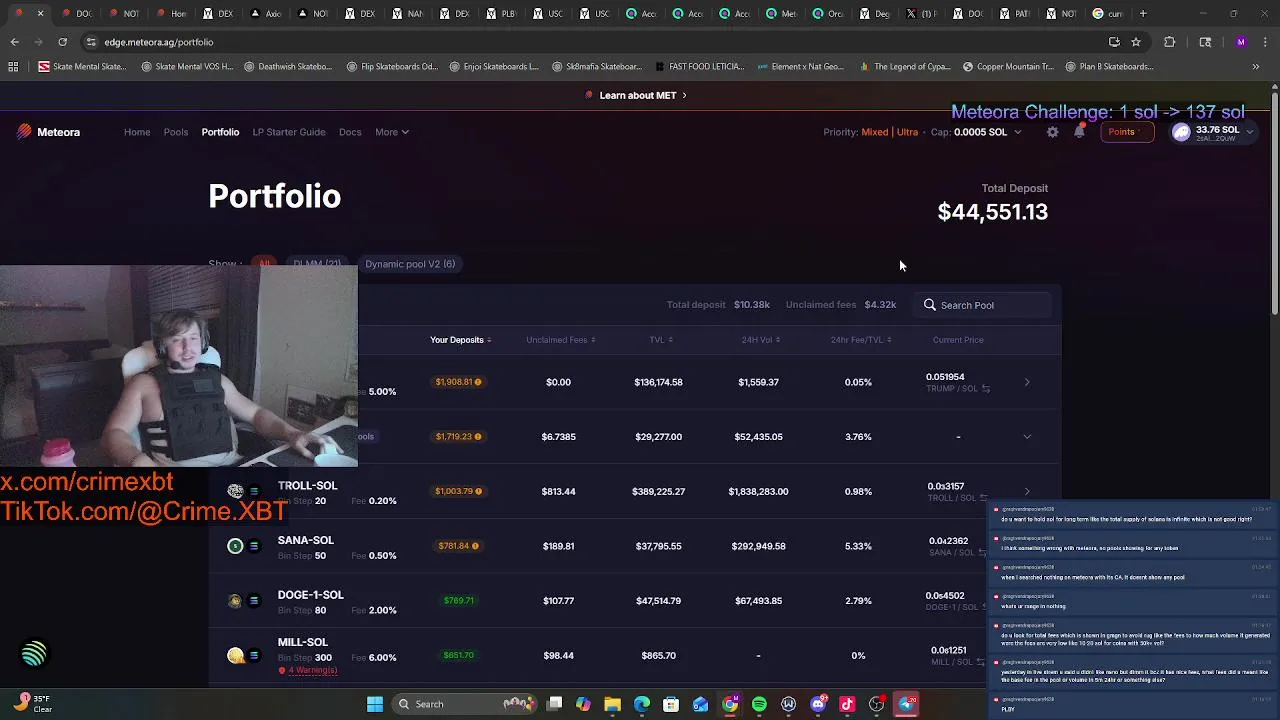Open the Chrome profile avatar
1280x720 pixels.
pos(1241,42)
